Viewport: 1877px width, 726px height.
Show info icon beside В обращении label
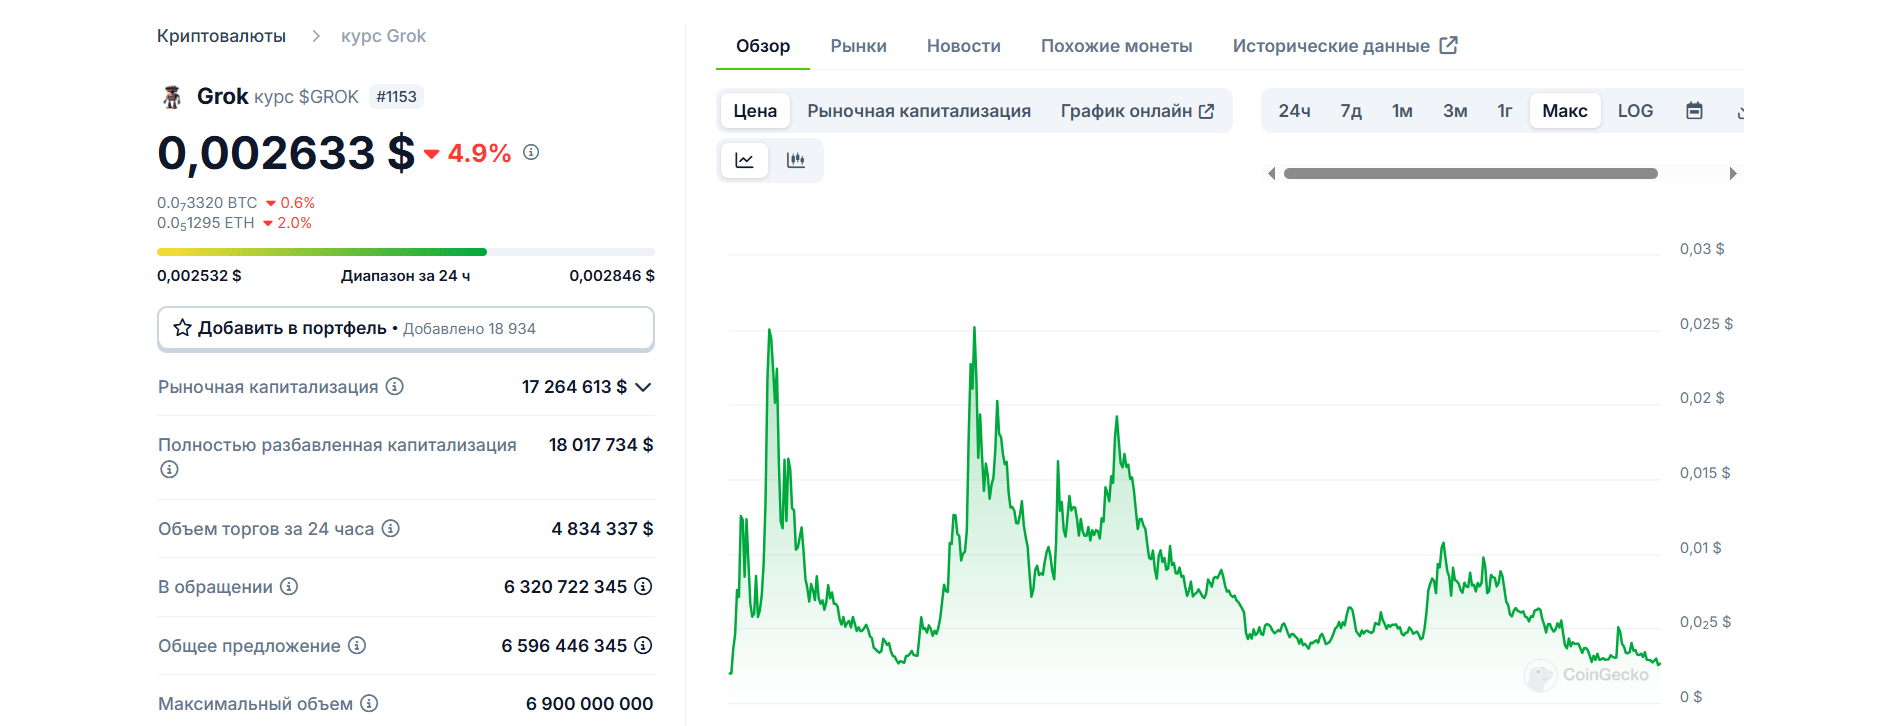coord(289,586)
